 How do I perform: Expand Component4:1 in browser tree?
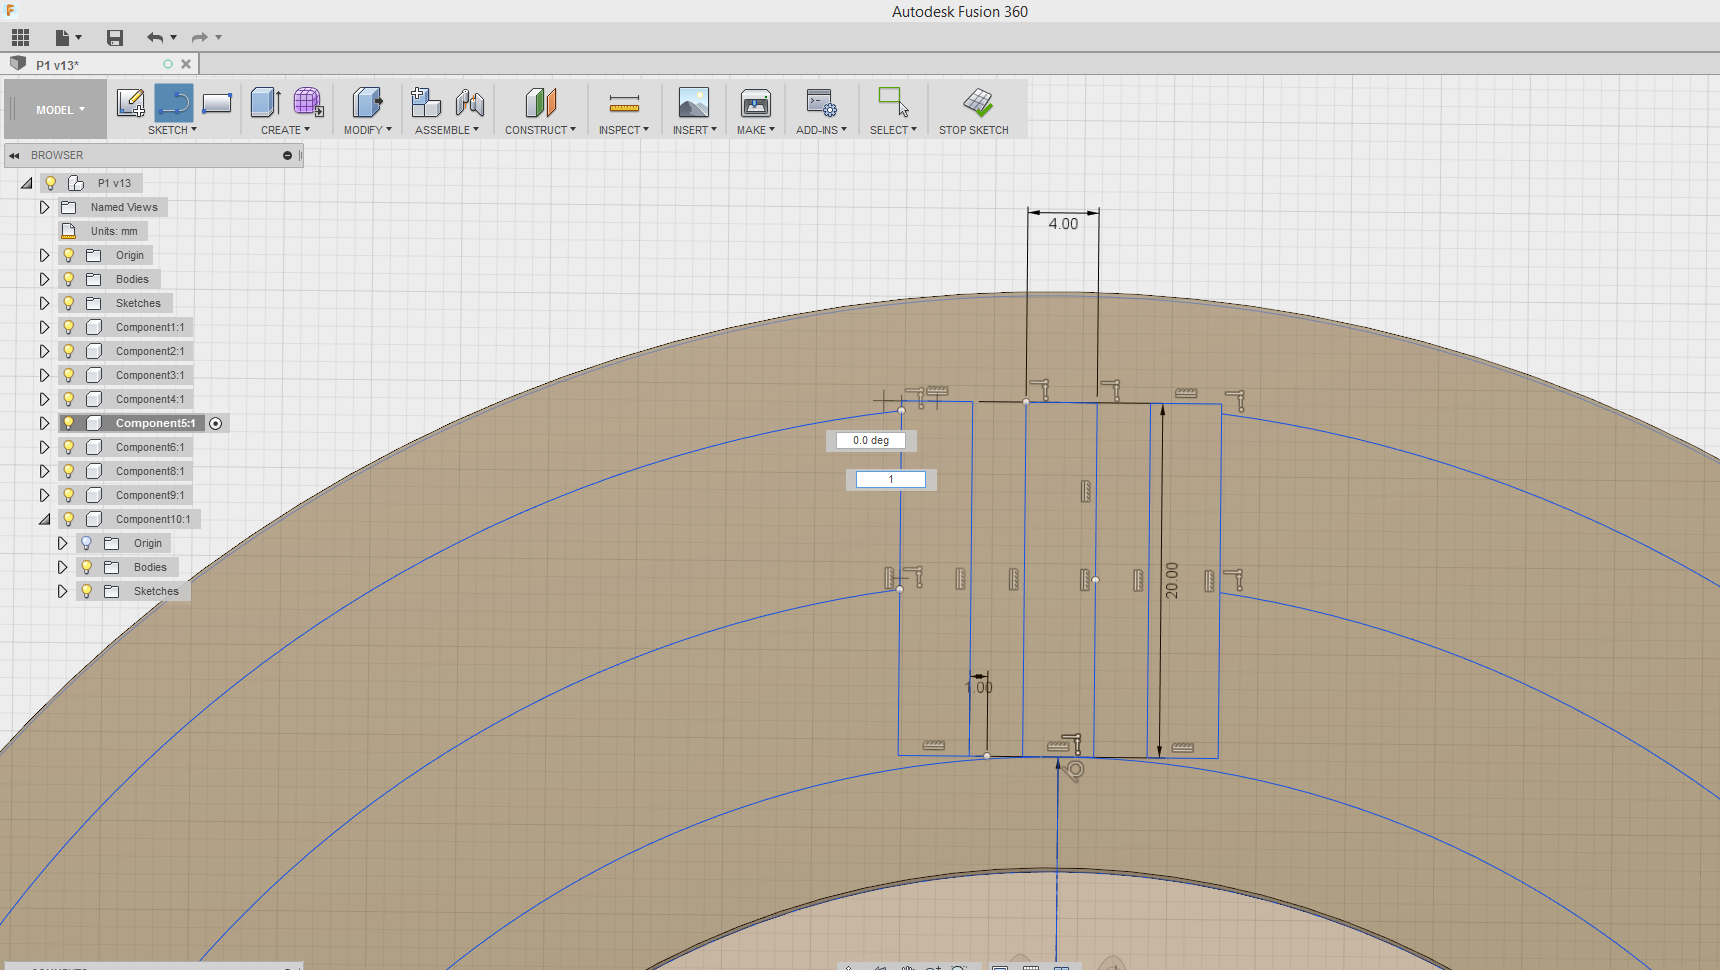(44, 399)
